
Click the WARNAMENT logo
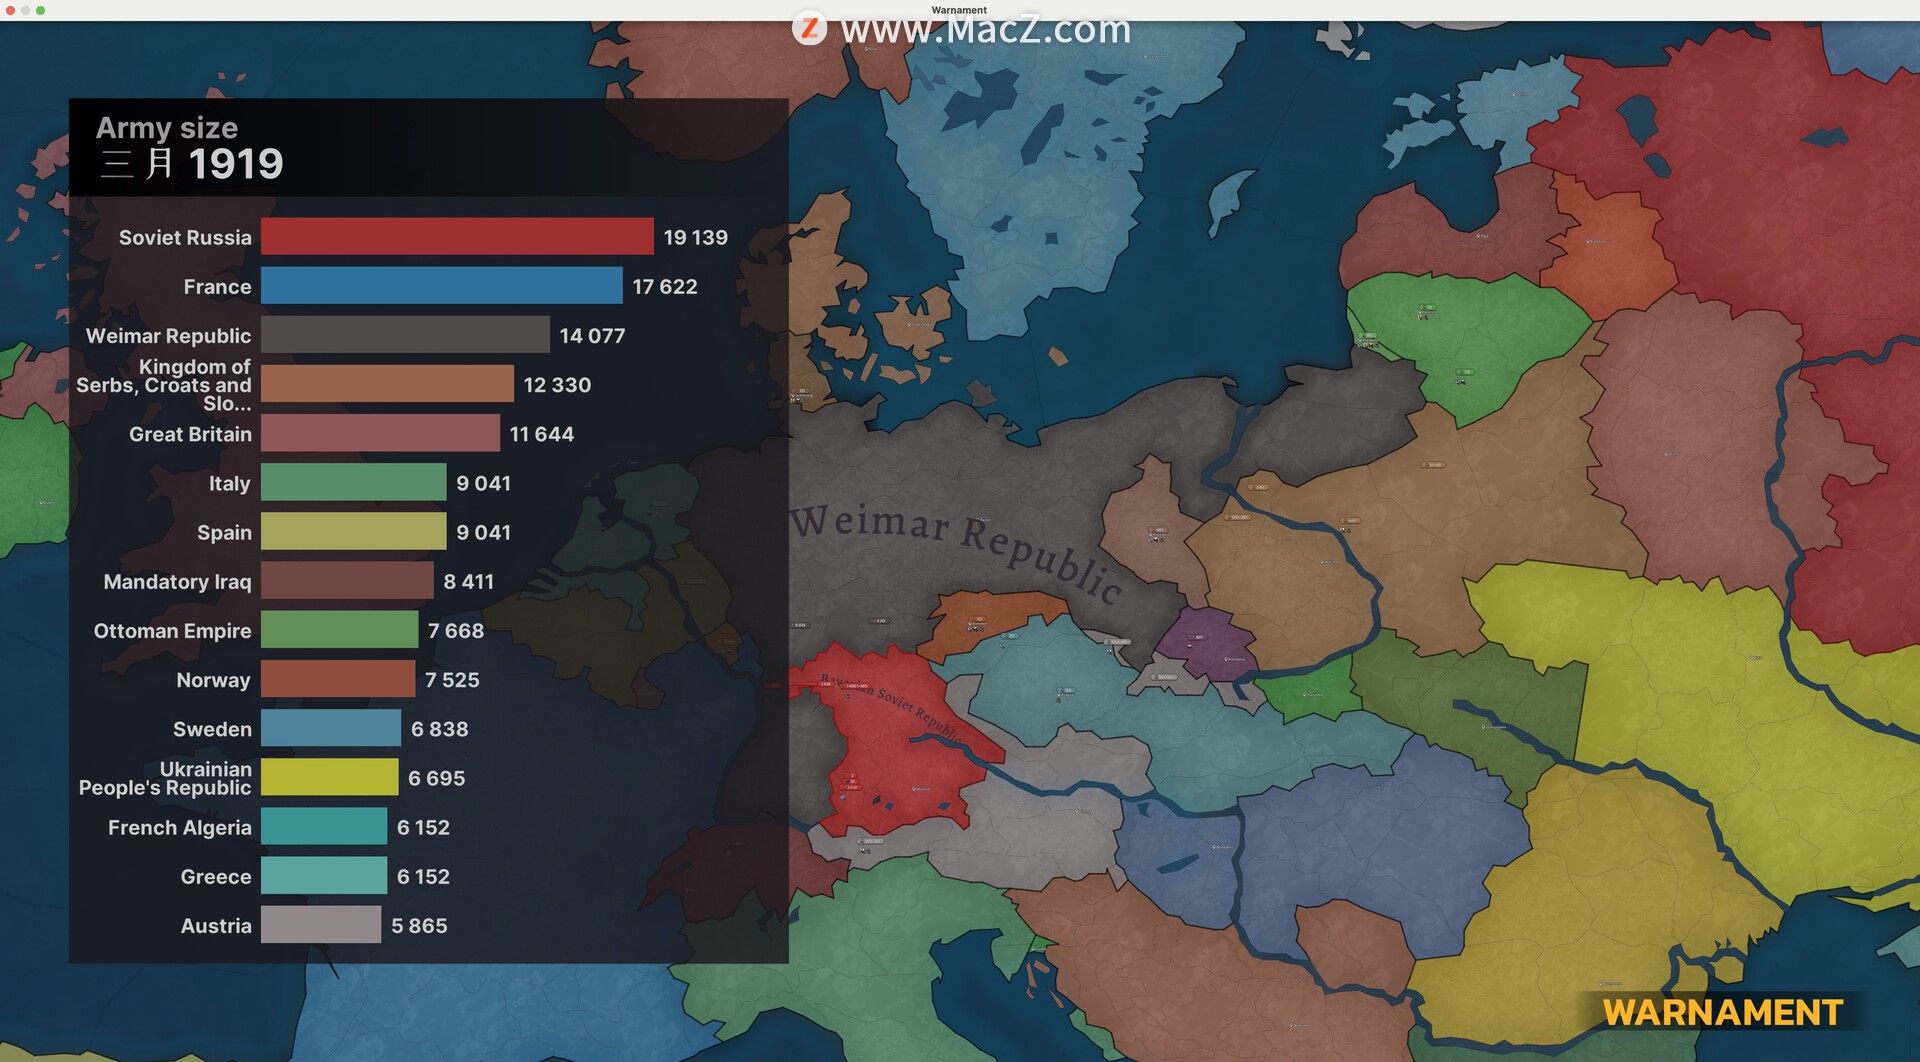[1722, 1012]
